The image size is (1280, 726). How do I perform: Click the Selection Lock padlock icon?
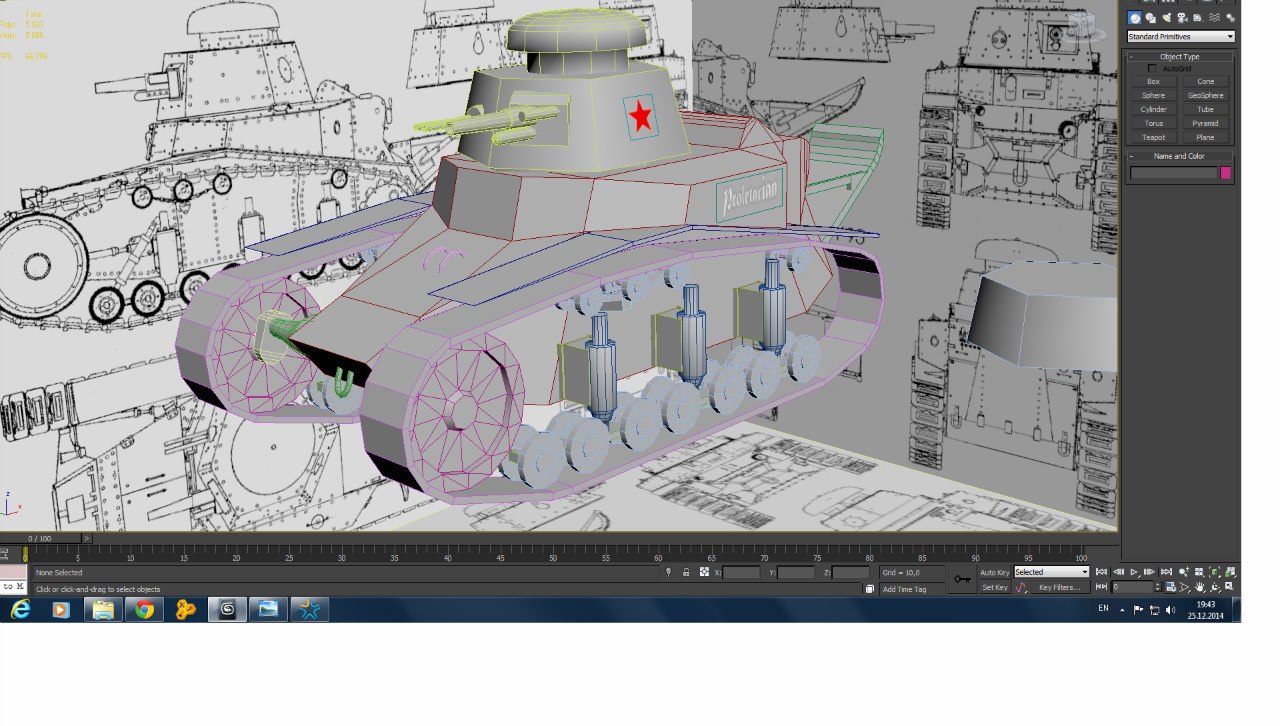[x=686, y=573]
